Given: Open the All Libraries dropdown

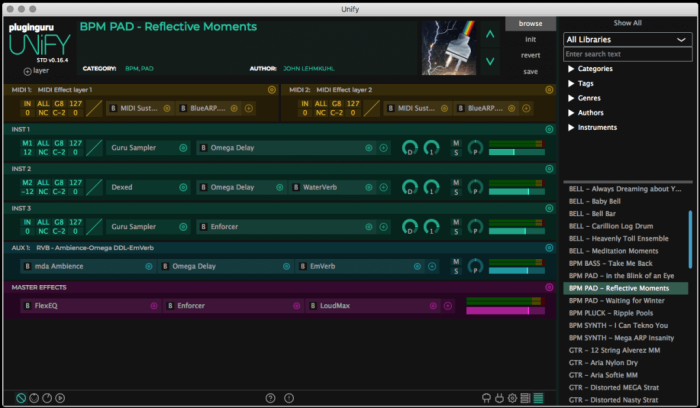Looking at the screenshot, I should tap(627, 39).
